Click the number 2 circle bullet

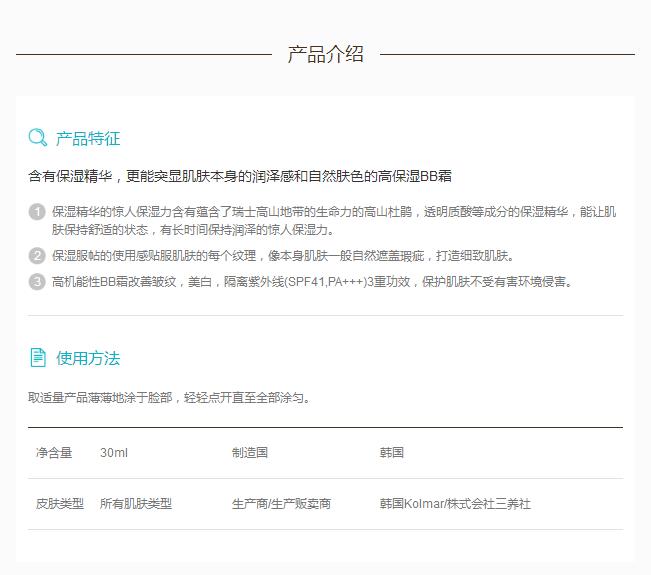(x=37, y=255)
